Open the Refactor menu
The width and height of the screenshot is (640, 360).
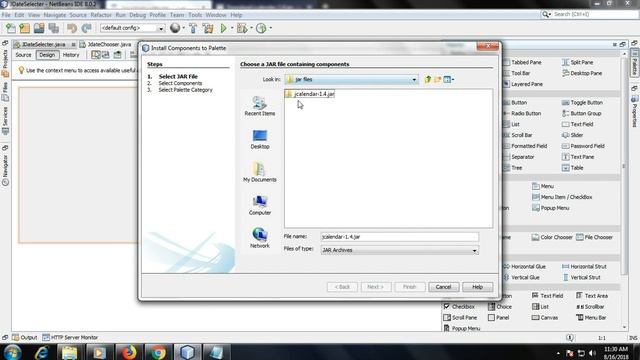coord(101,15)
